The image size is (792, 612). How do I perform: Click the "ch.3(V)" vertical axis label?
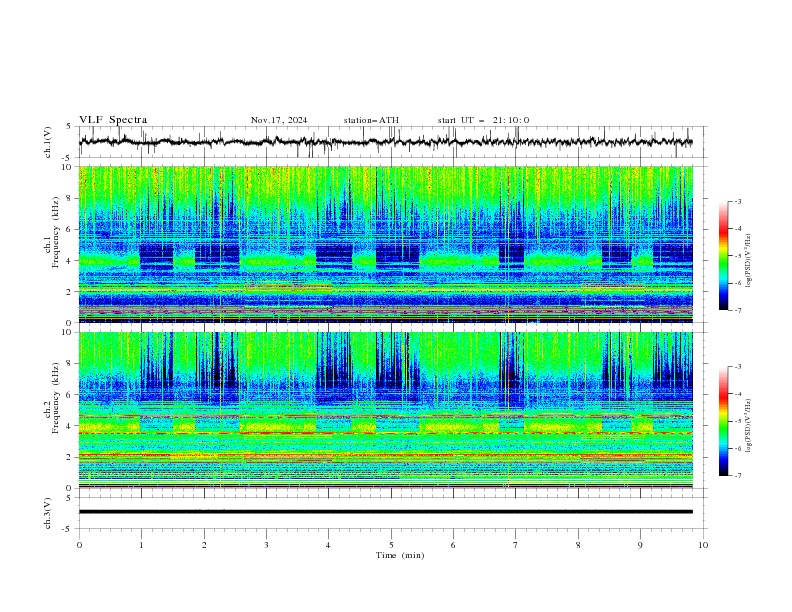[48, 513]
